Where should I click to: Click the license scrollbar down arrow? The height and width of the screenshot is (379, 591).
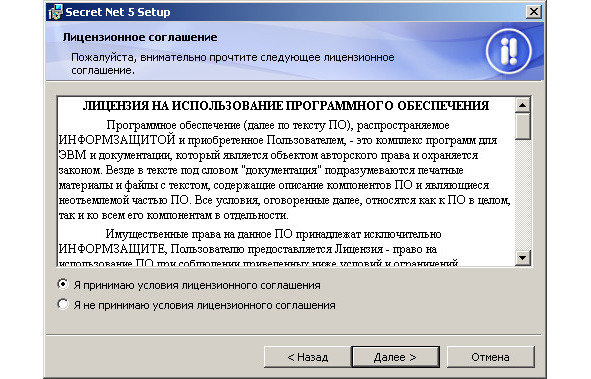click(x=522, y=258)
